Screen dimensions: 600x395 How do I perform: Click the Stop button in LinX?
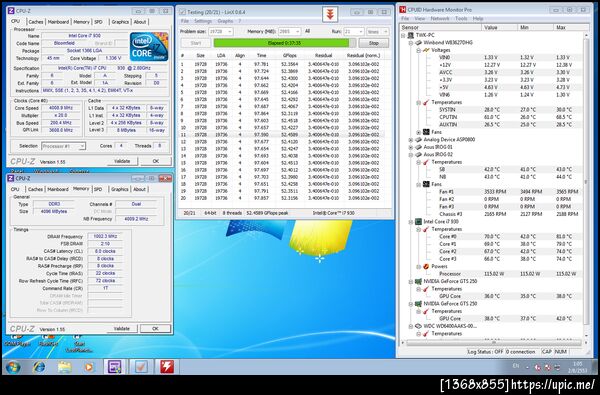[x=374, y=43]
